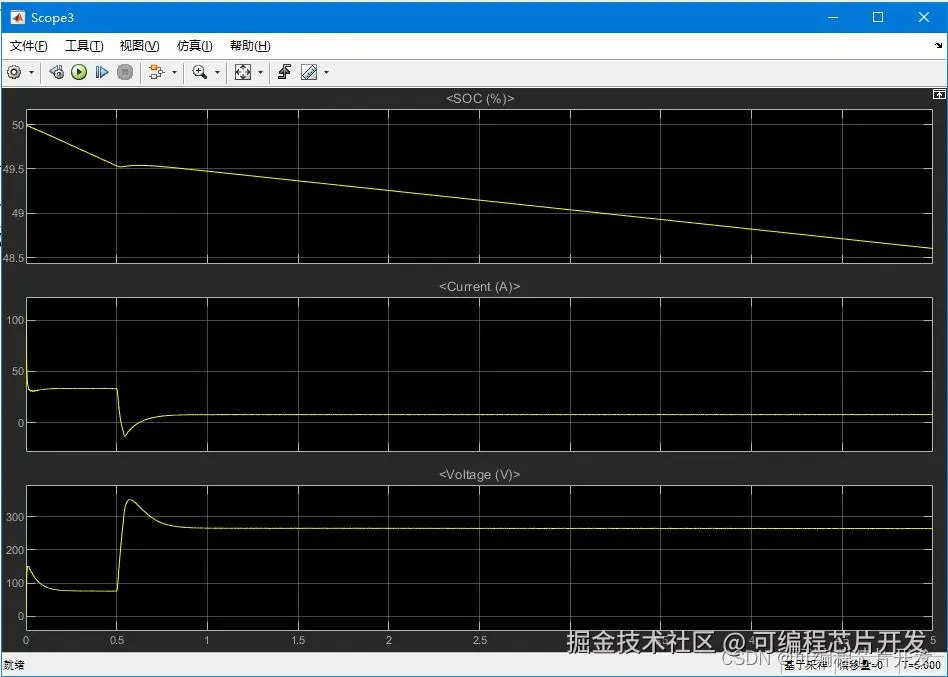The image size is (948, 677).
Task: Click the highlight Simulink block icon
Action: (157, 73)
